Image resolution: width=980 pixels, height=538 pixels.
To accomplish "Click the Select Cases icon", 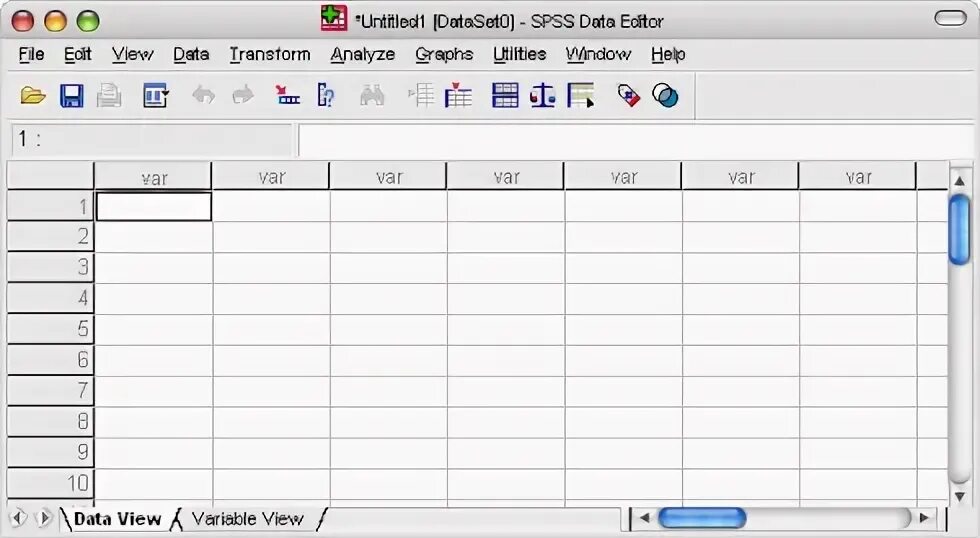I will tap(581, 96).
